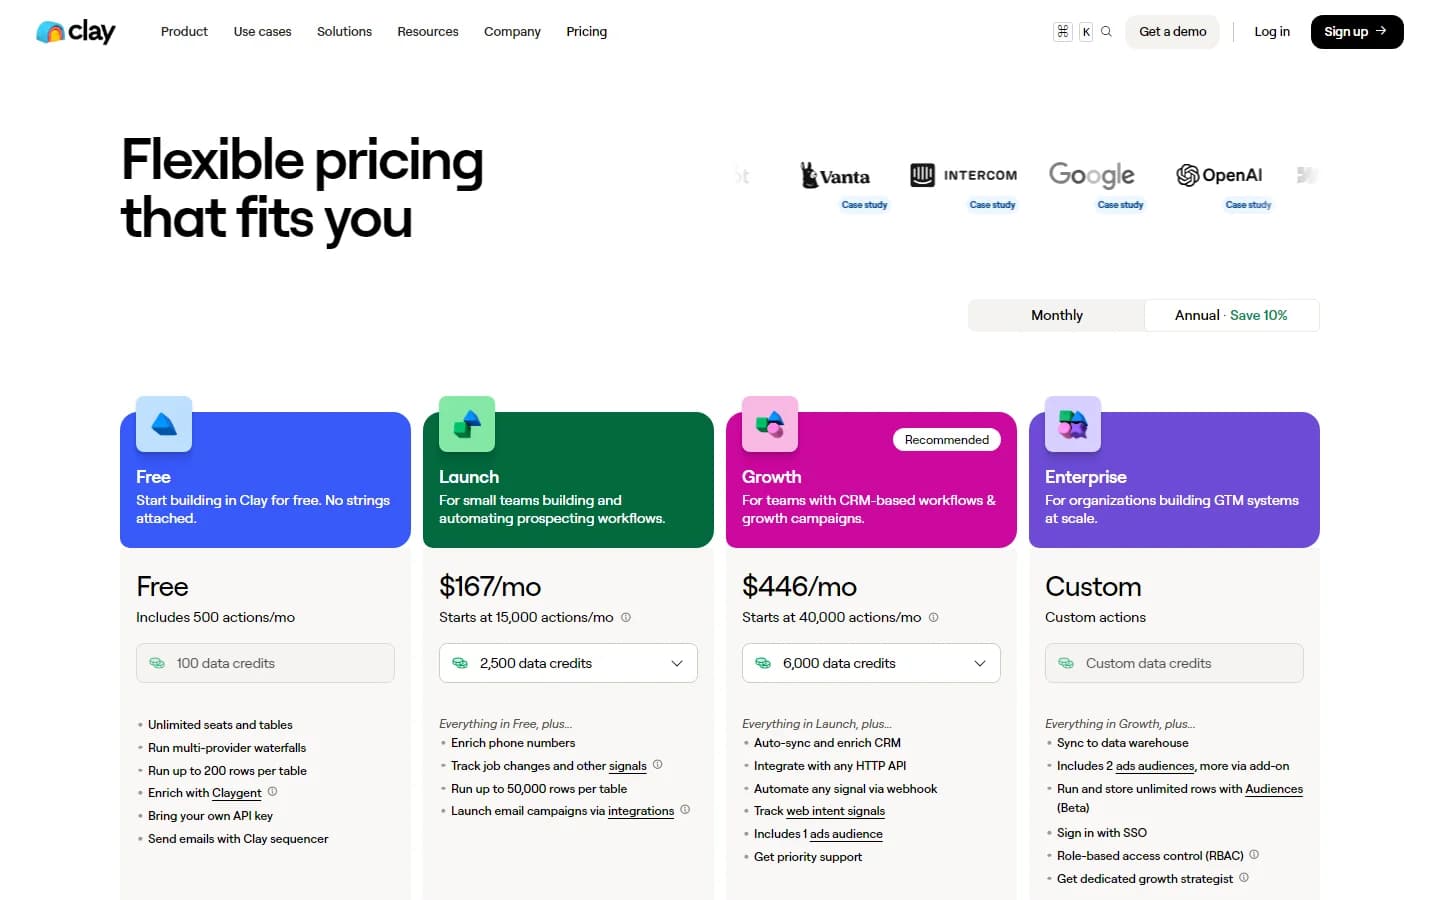
Task: Click the purple Enterprise plan icon
Action: (x=1072, y=423)
